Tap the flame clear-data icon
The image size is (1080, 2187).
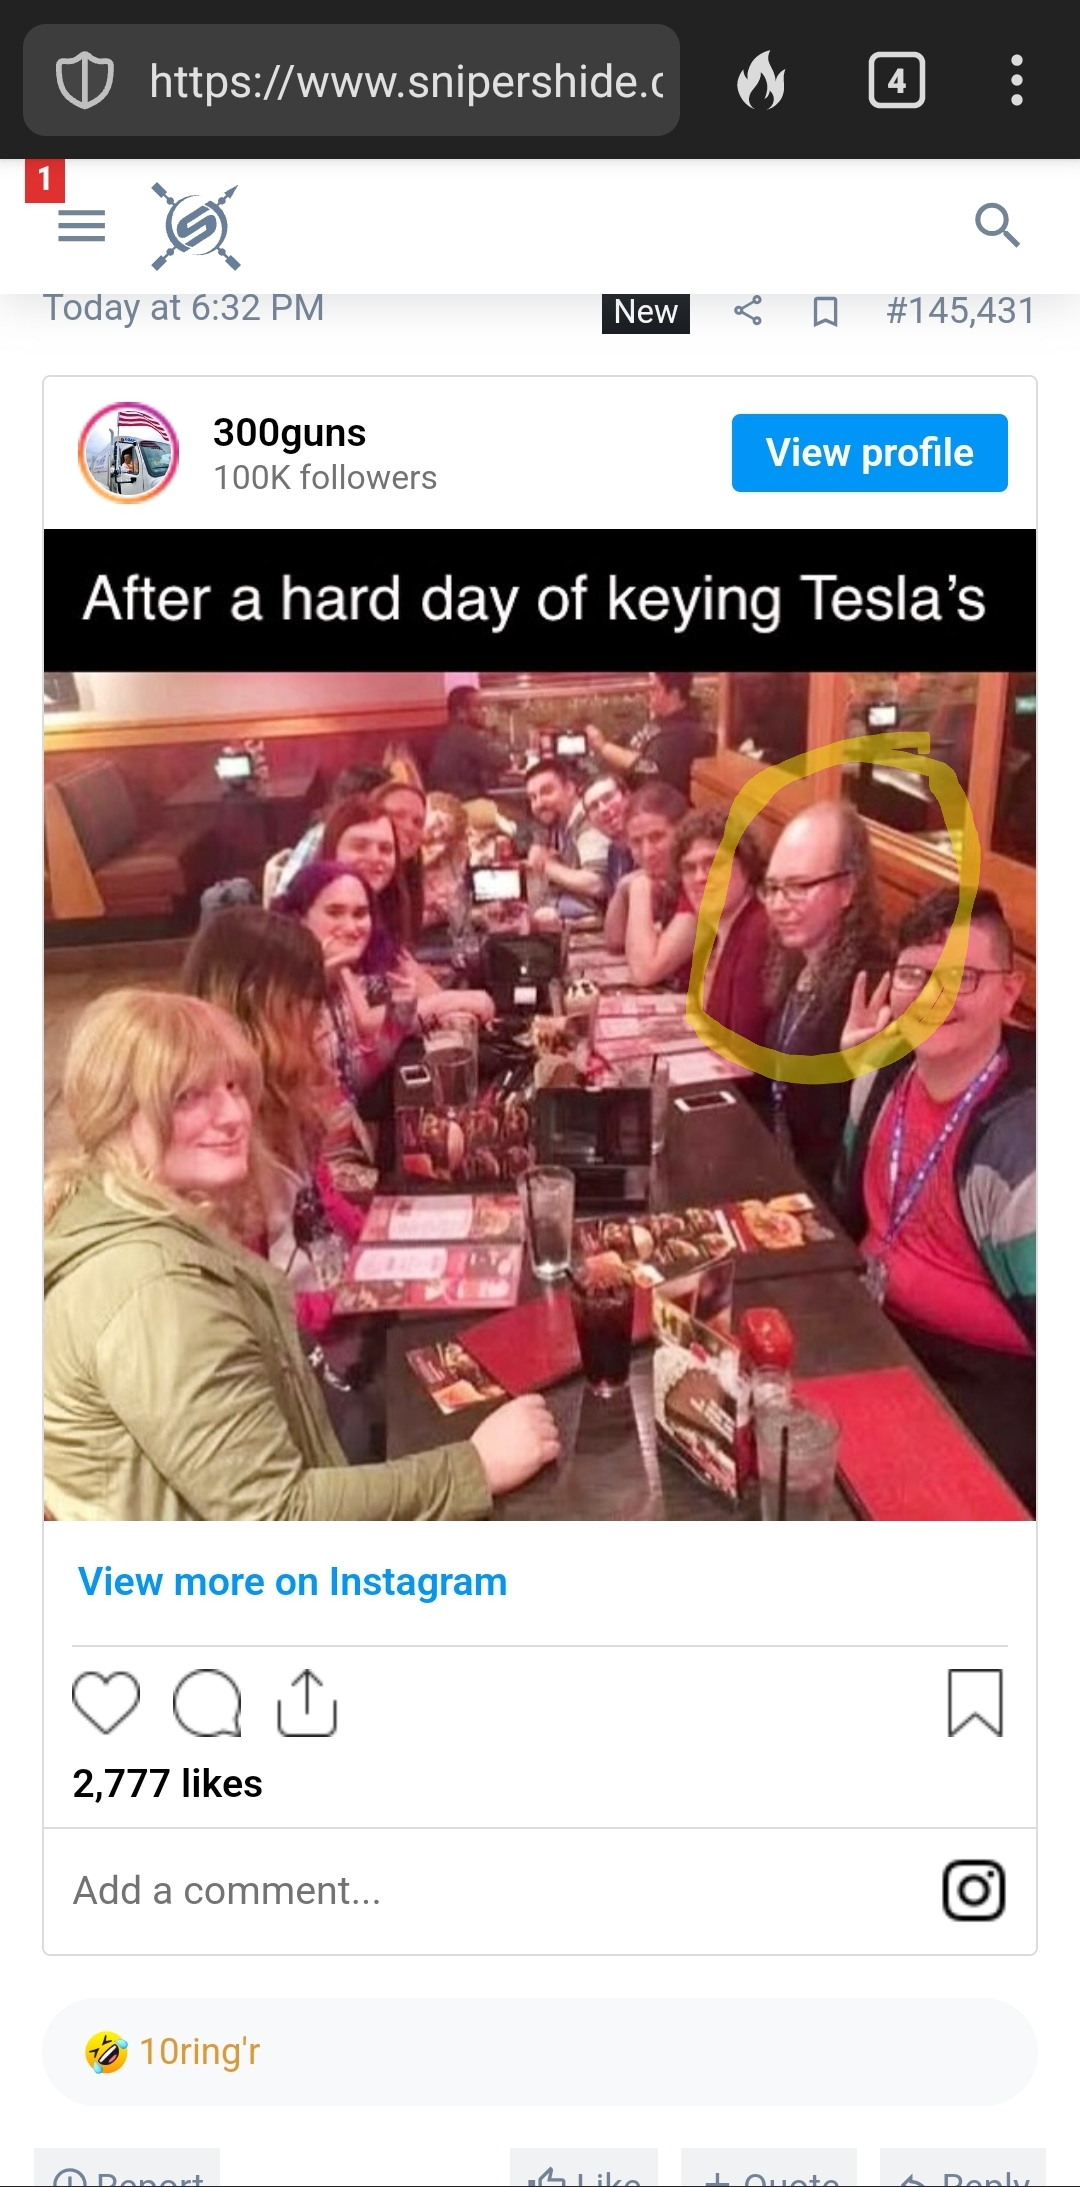pyautogui.click(x=761, y=81)
